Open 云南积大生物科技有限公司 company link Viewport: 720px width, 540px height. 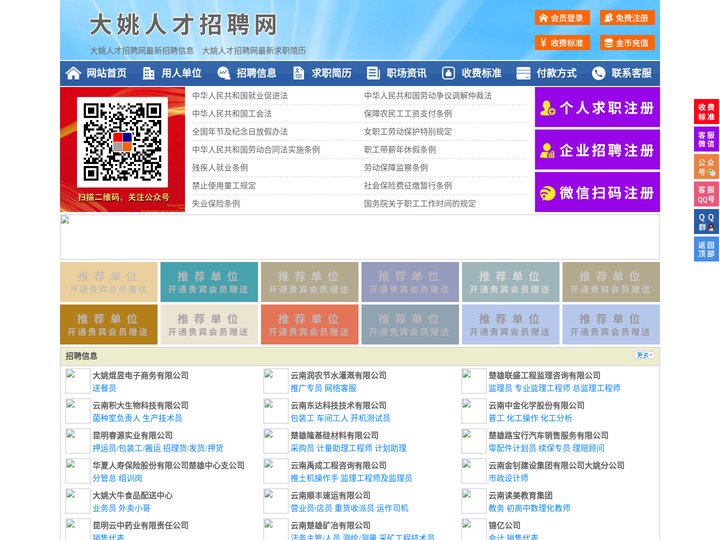pyautogui.click(x=141, y=405)
